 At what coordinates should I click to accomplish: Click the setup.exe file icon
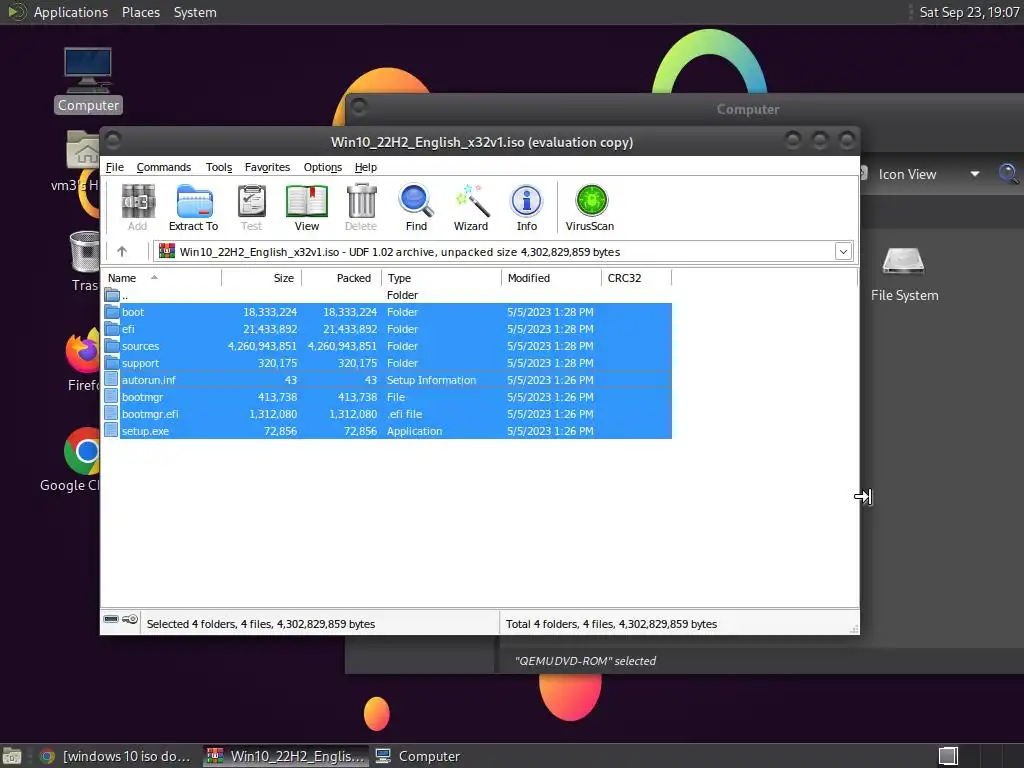(112, 431)
